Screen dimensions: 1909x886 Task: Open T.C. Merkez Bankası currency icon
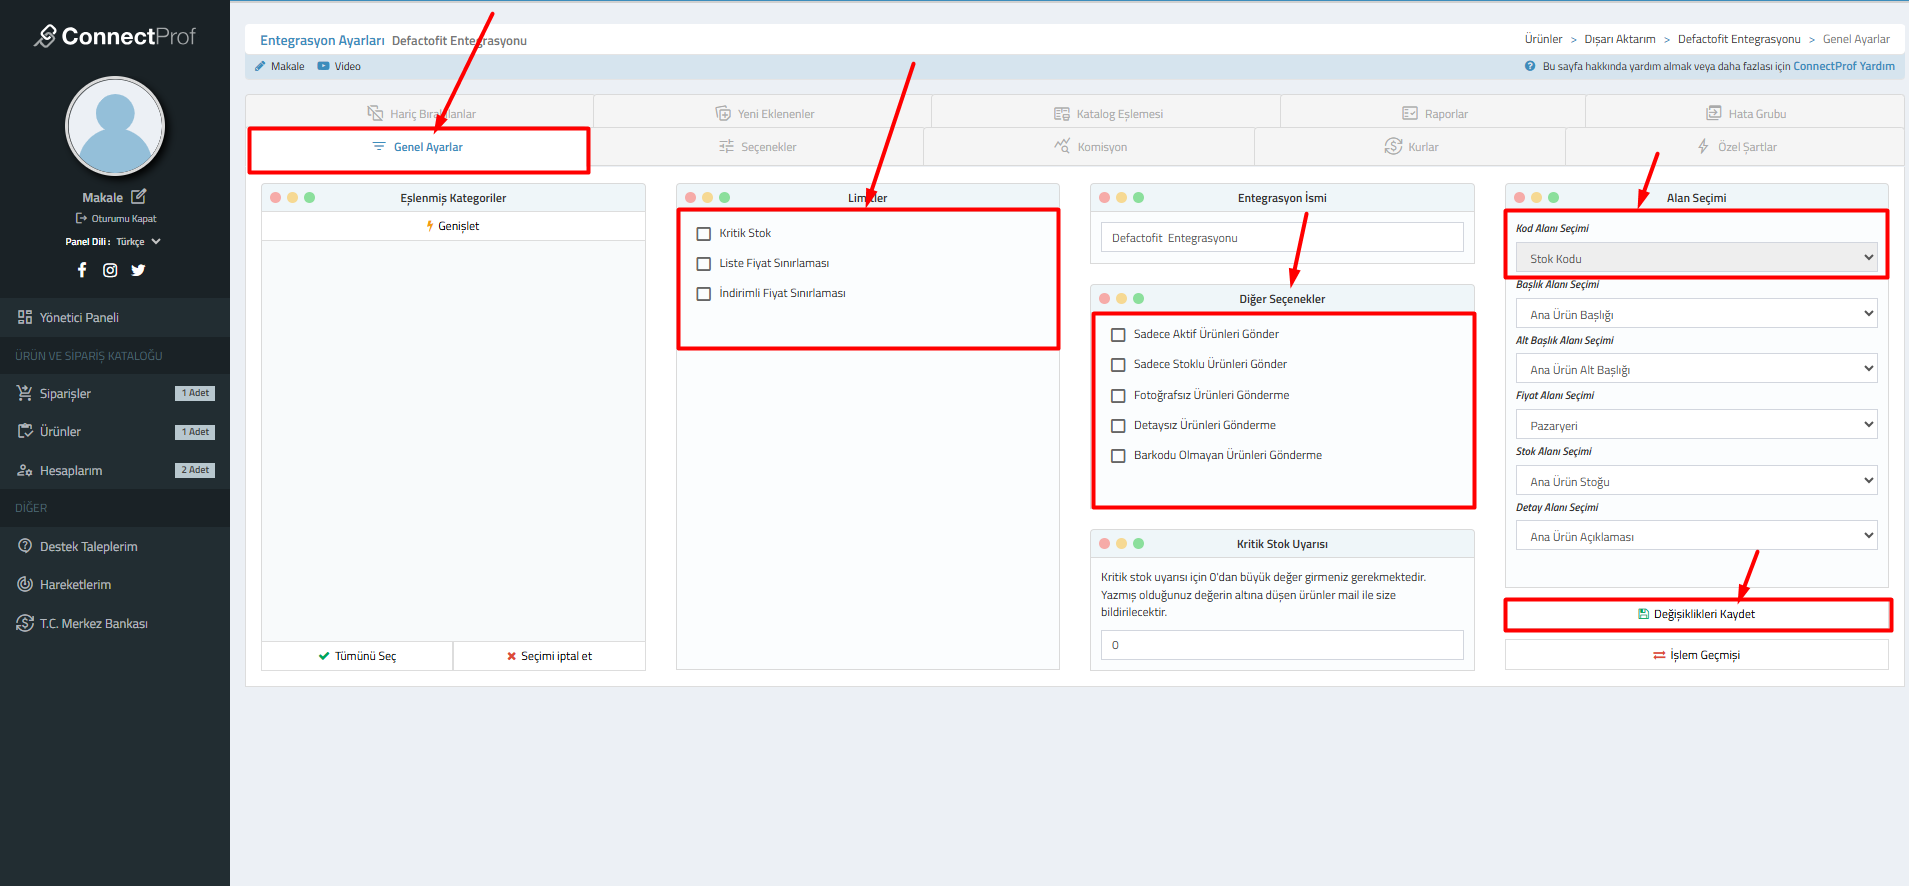coord(25,623)
